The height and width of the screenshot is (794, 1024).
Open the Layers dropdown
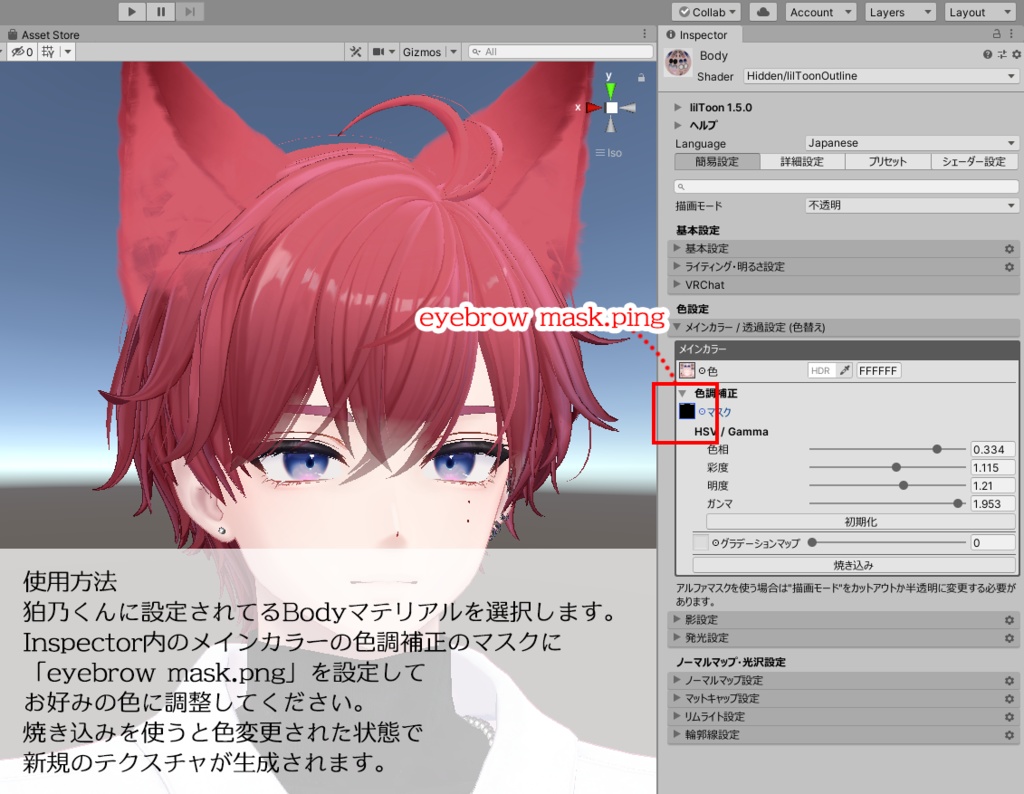899,12
